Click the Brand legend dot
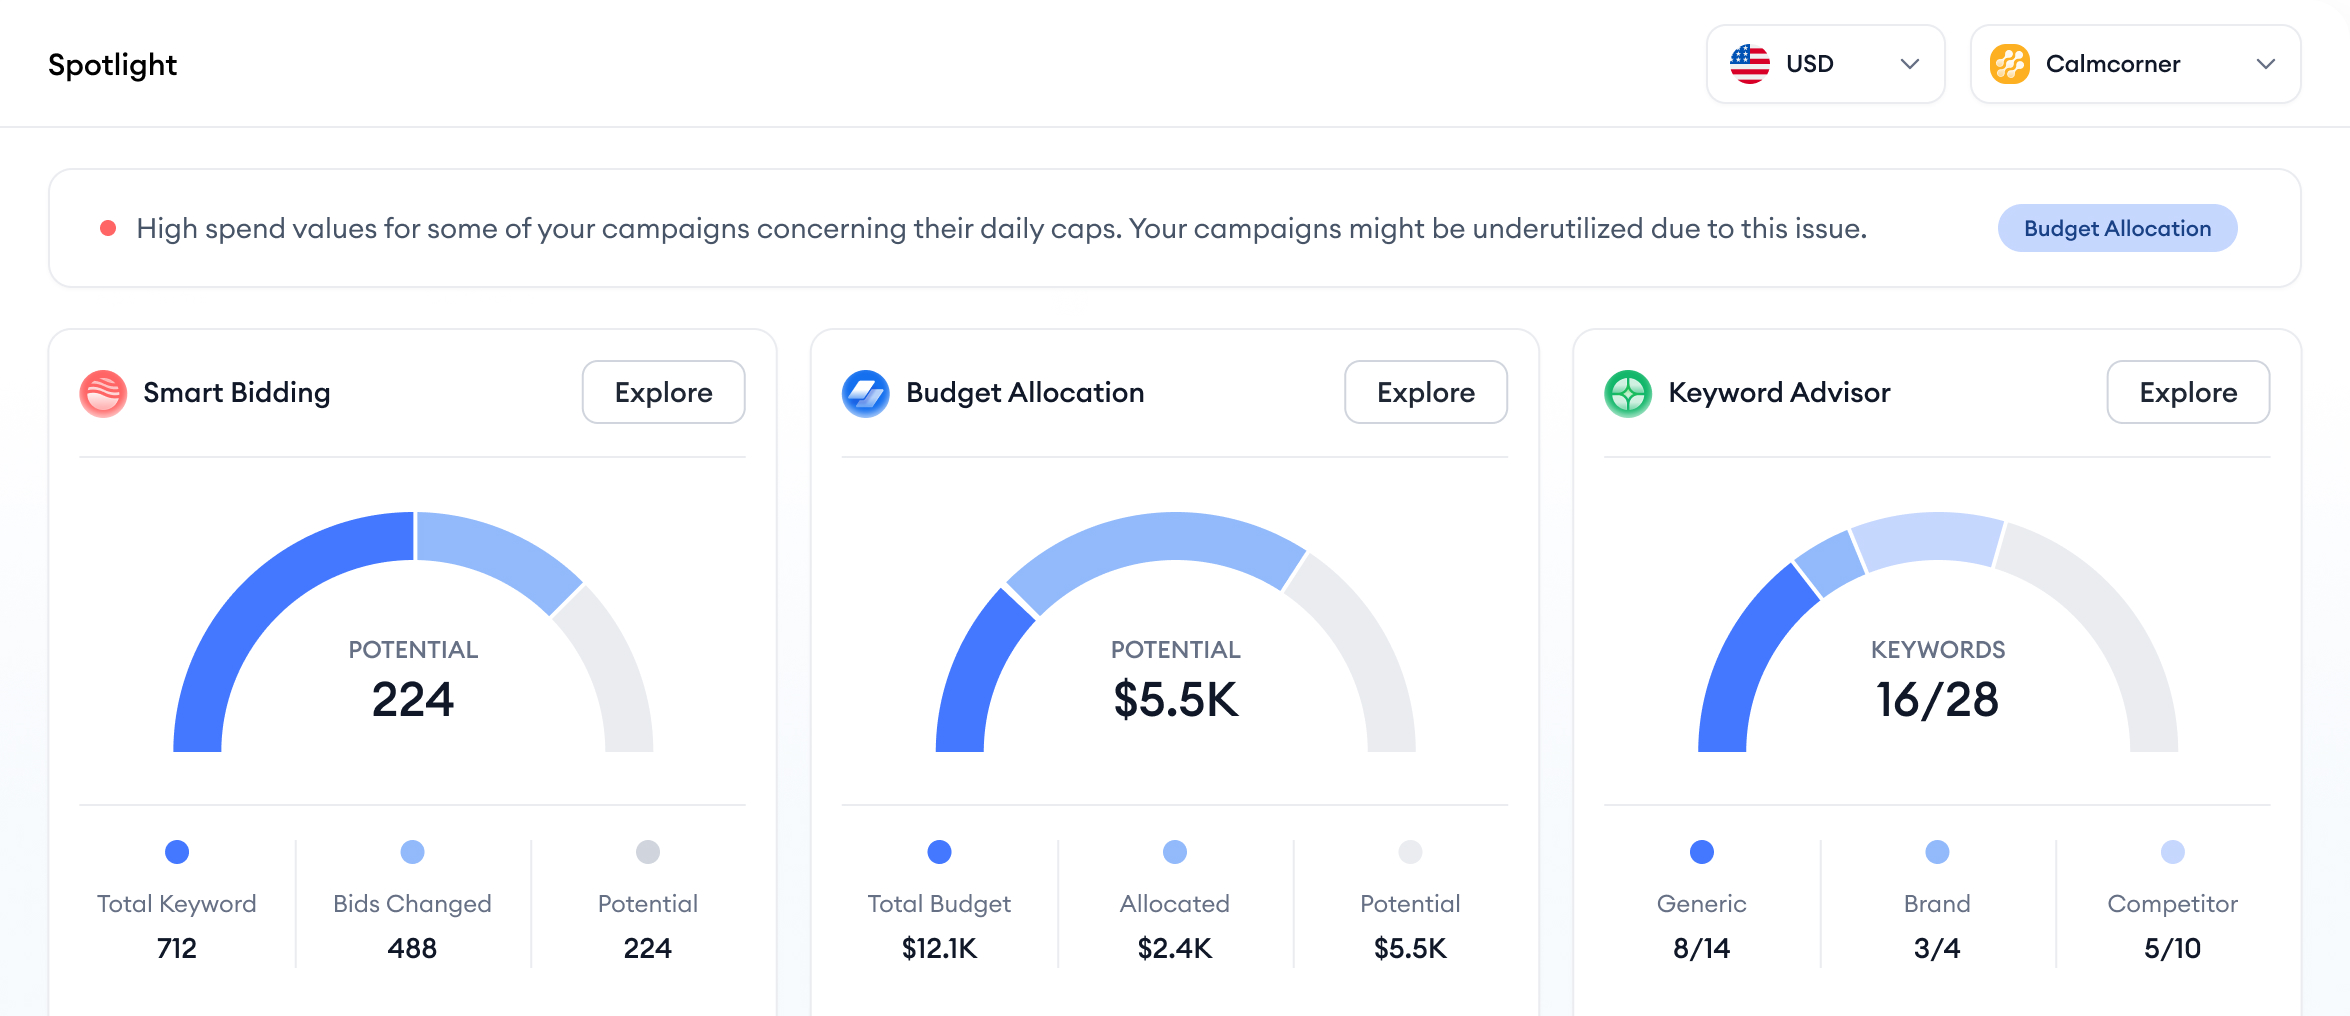2350x1016 pixels. click(1937, 852)
